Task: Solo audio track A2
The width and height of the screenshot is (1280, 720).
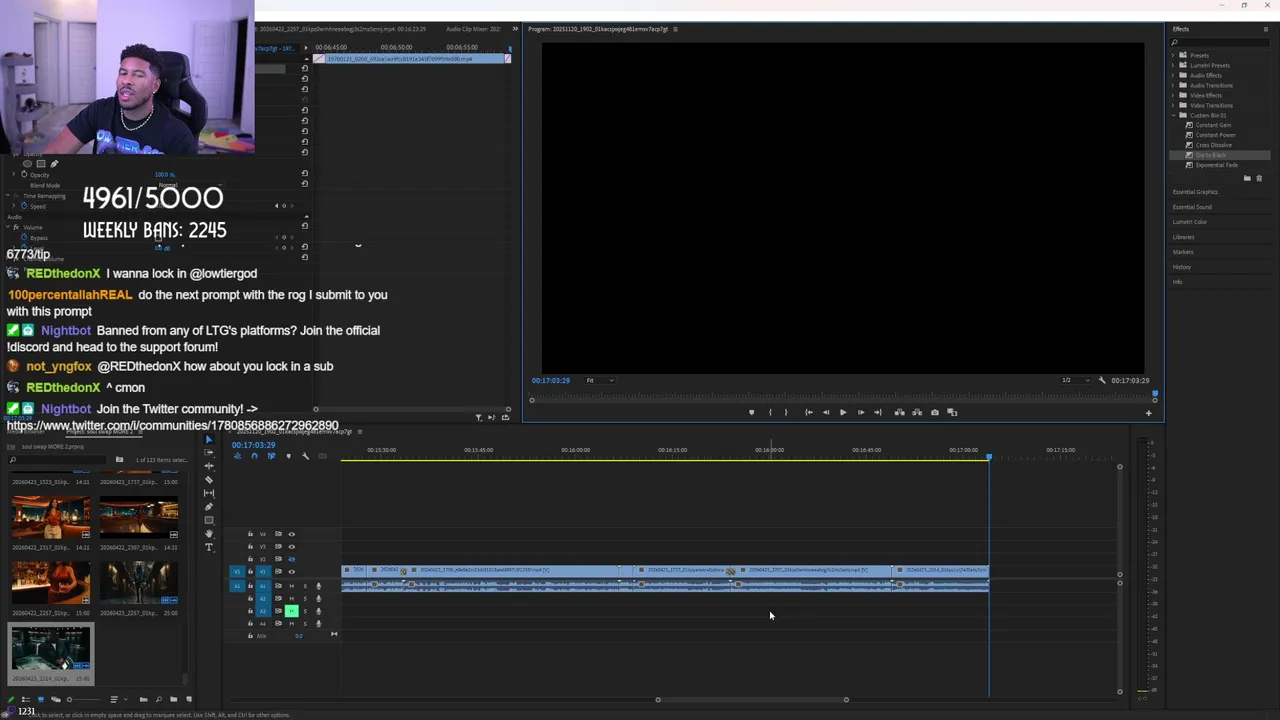Action: 305,598
